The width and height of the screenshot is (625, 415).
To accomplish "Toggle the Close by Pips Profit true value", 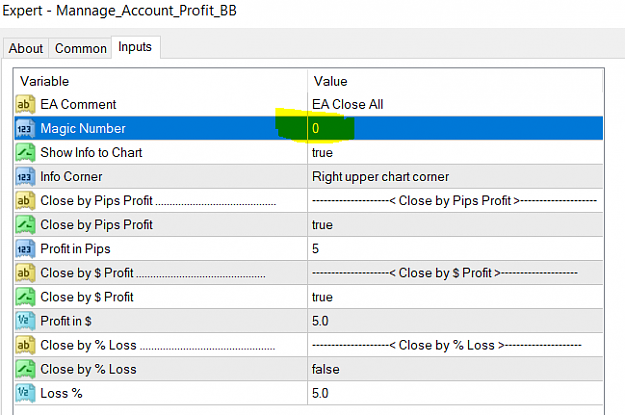I will point(455,225).
